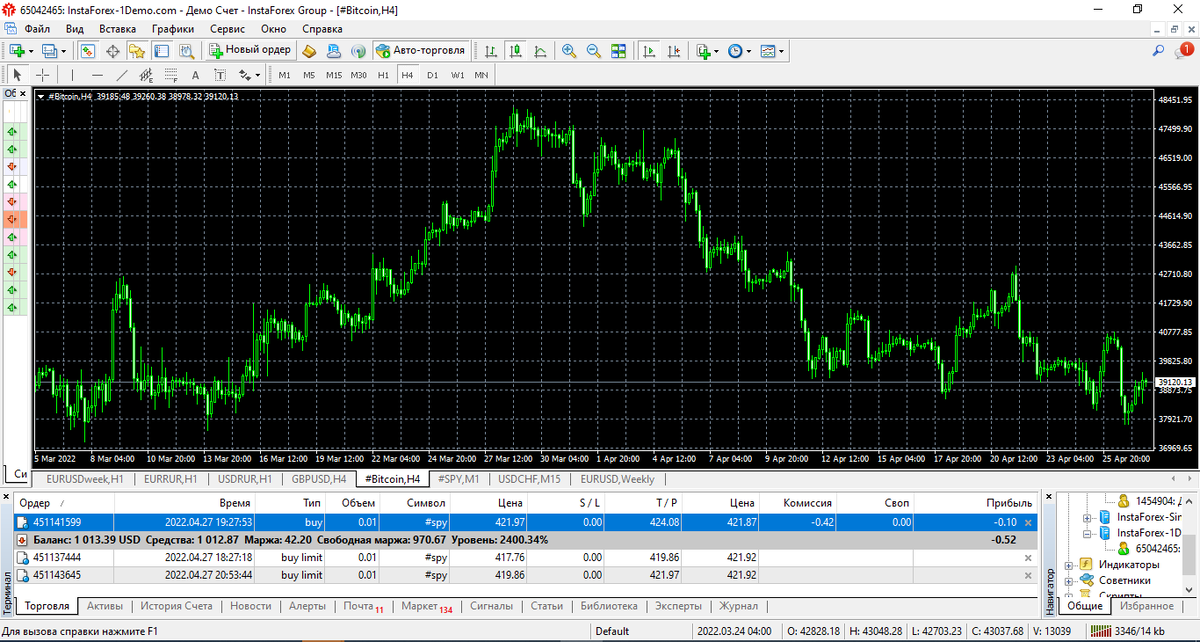Viewport: 1200px width, 642px height.
Task: Click the signals radio-wave toolbar icon
Action: pos(359,50)
